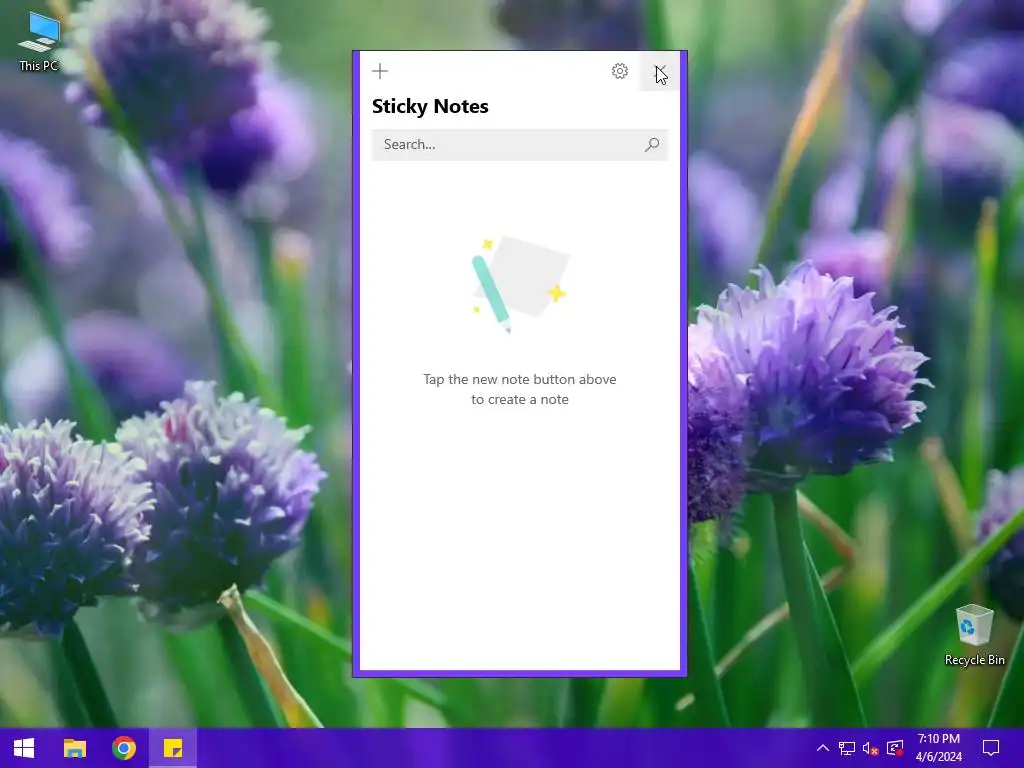Image resolution: width=1024 pixels, height=768 pixels.
Task: Select the Recycle Bin desktop icon
Action: tap(974, 635)
